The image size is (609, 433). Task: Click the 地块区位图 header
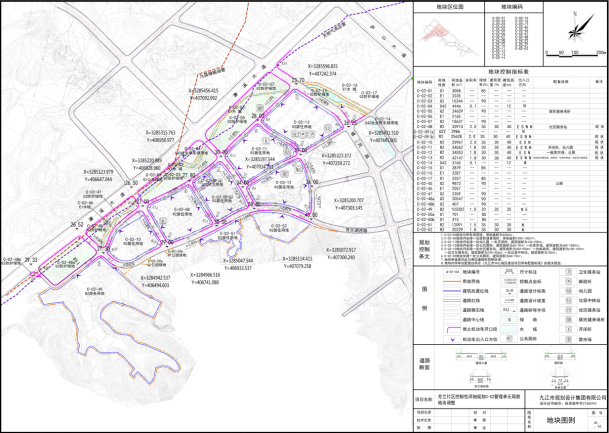(x=449, y=7)
